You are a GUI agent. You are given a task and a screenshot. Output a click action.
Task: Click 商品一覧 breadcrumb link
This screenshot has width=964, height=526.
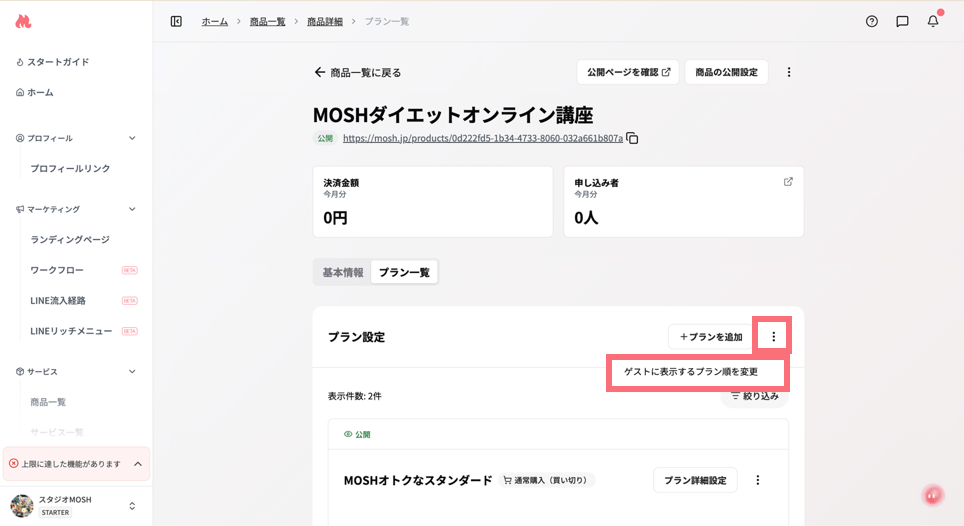coord(267,22)
